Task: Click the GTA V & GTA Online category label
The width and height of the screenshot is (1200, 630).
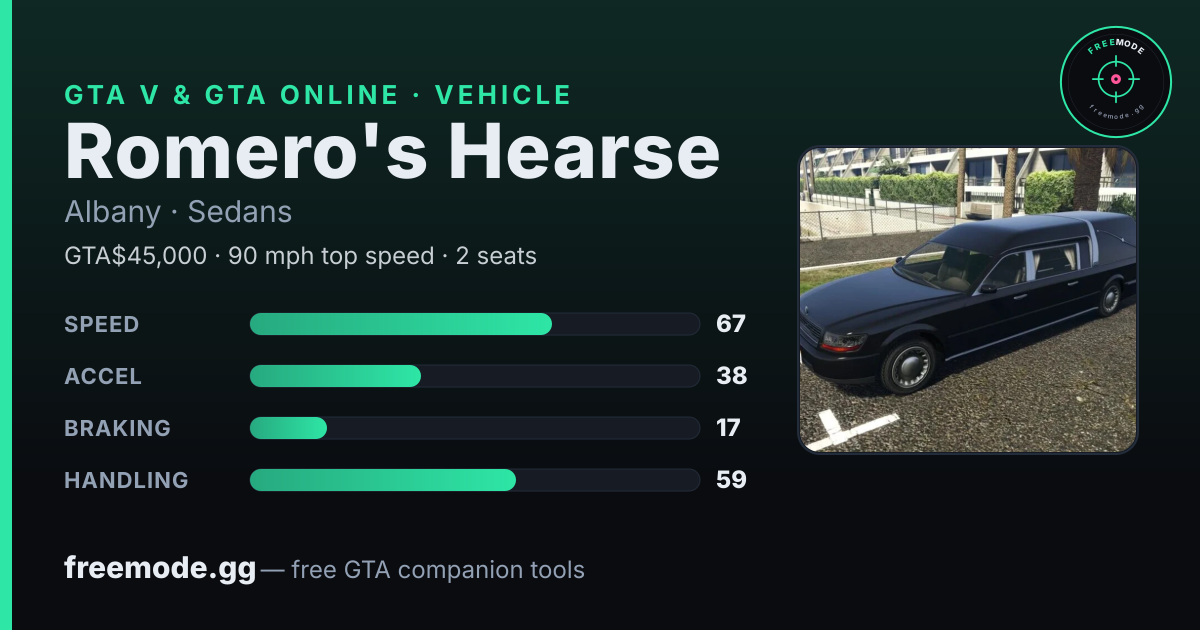Action: [318, 95]
